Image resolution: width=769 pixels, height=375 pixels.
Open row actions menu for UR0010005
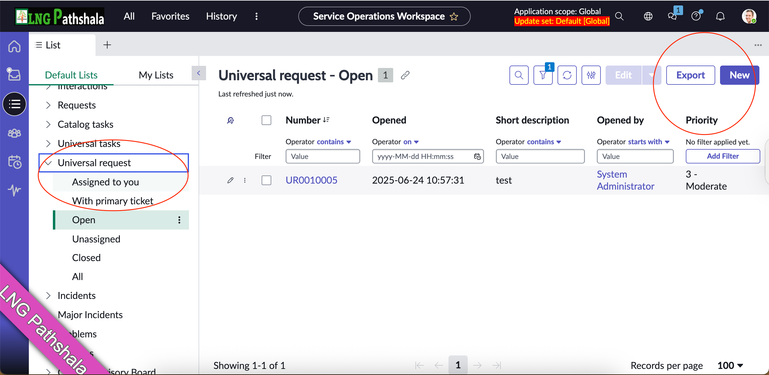(x=245, y=180)
